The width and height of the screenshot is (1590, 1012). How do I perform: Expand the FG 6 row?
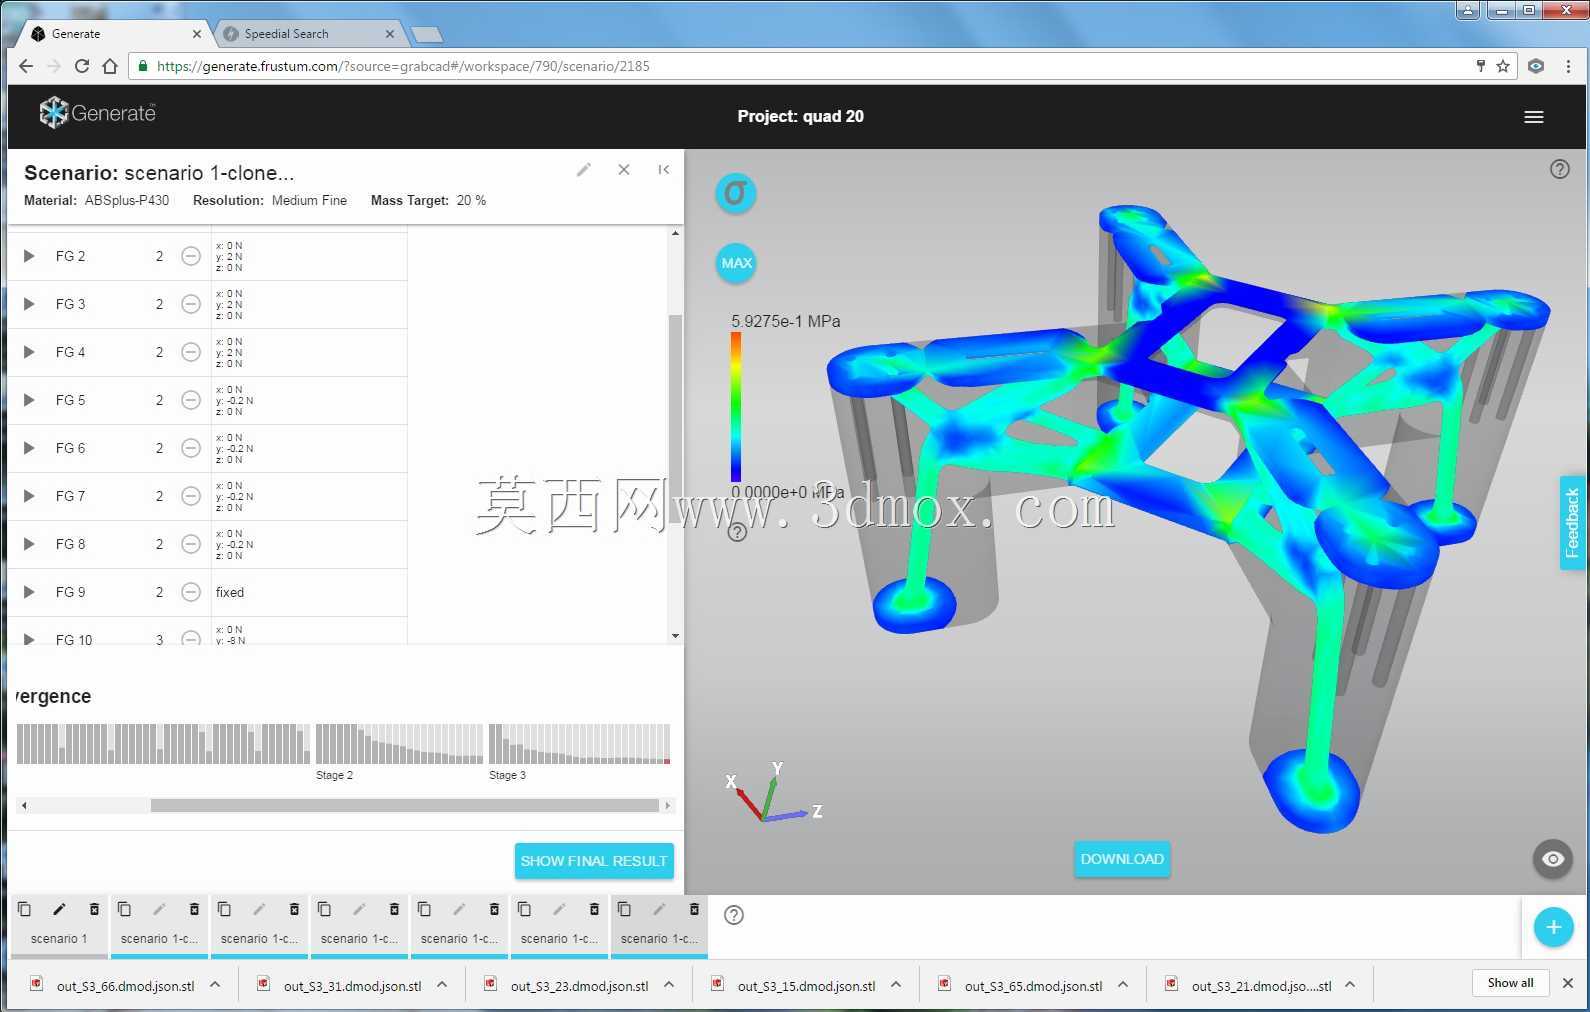pyautogui.click(x=29, y=448)
